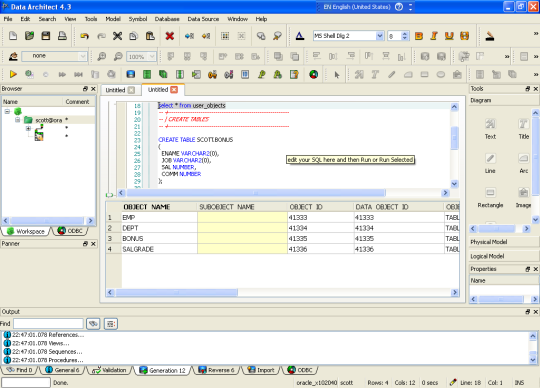Switch to the Workspace browser tab
Viewport: 540px width, 388px height.
coord(26,231)
